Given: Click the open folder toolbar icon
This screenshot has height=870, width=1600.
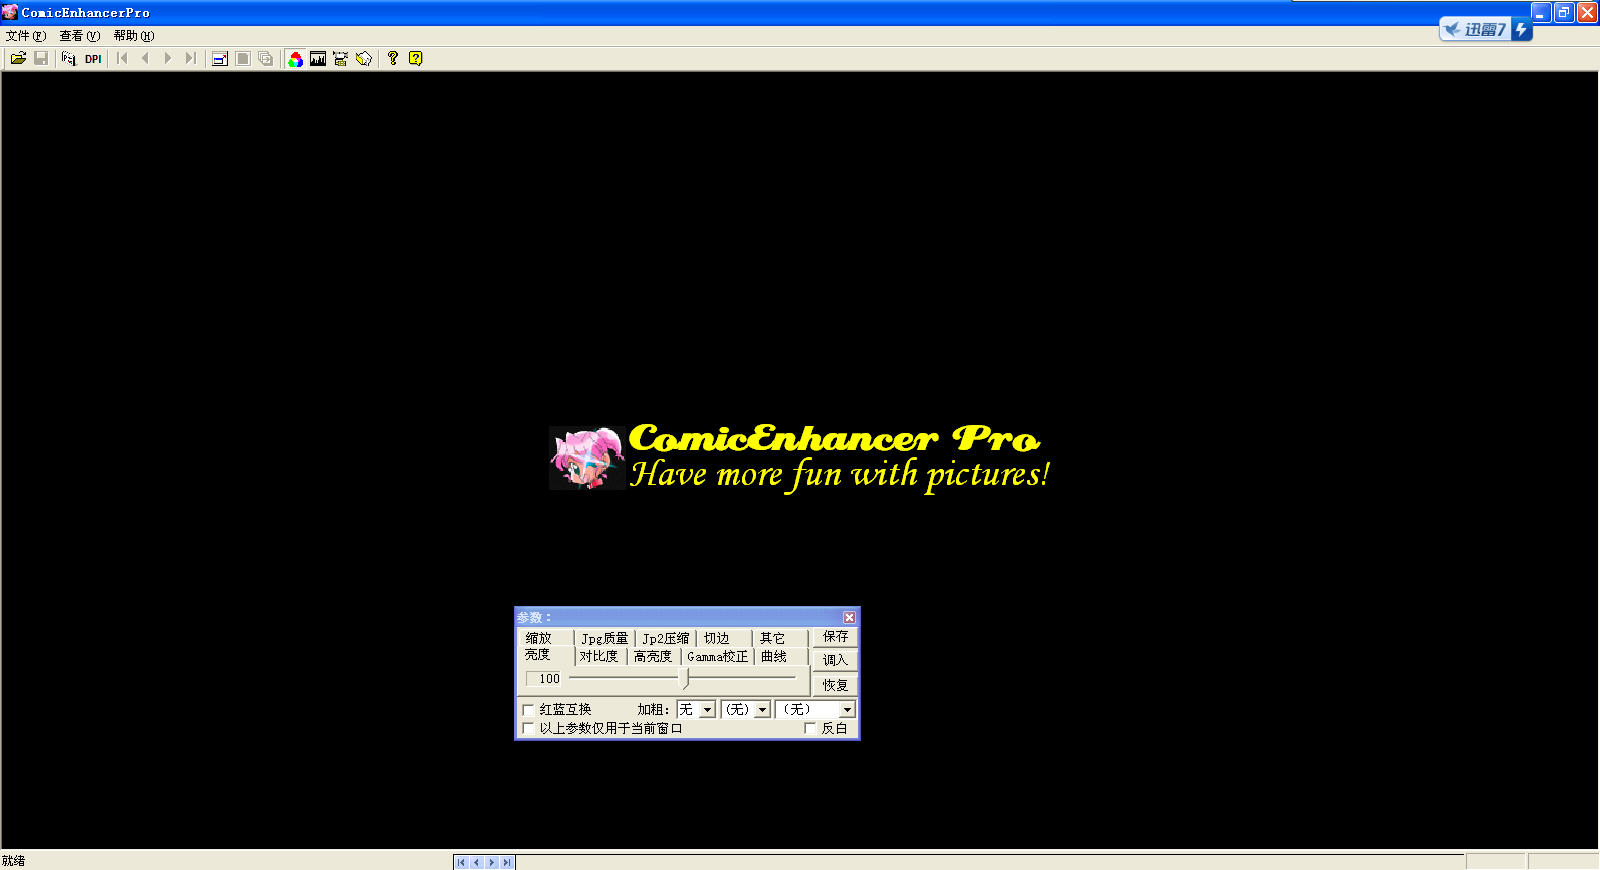Looking at the screenshot, I should (18, 59).
